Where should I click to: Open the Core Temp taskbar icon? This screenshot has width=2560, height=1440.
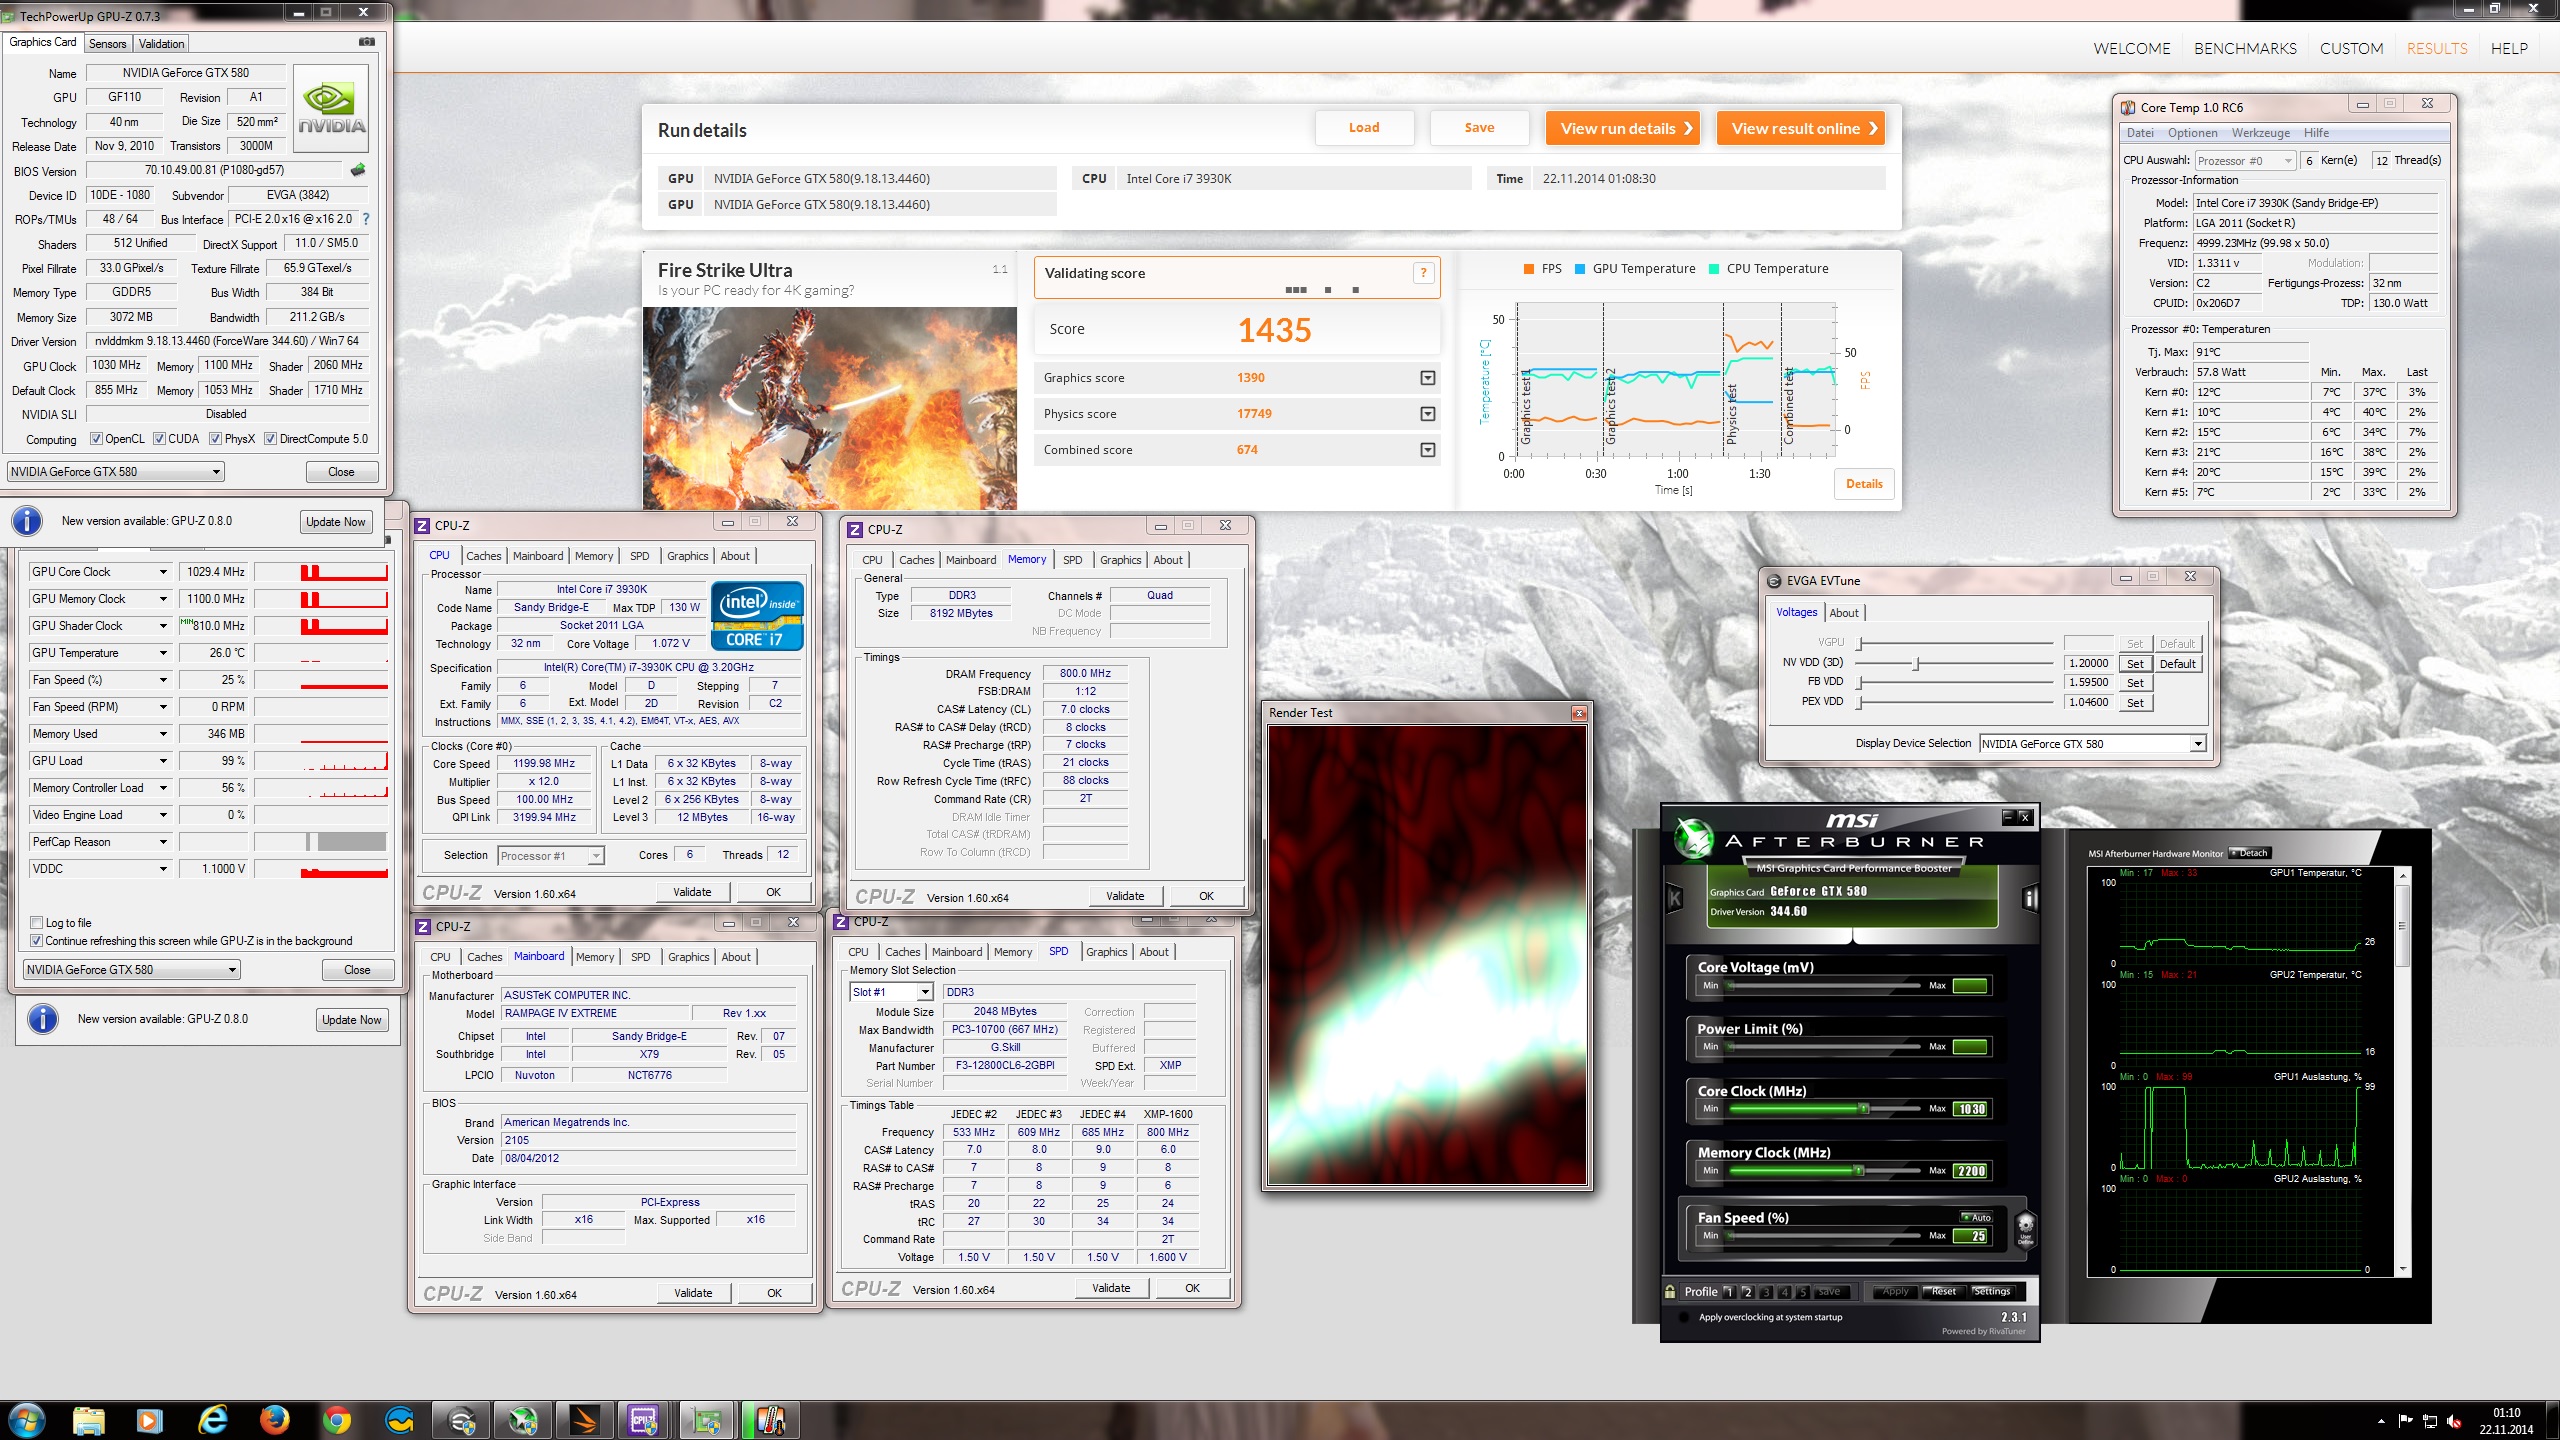tap(770, 1420)
